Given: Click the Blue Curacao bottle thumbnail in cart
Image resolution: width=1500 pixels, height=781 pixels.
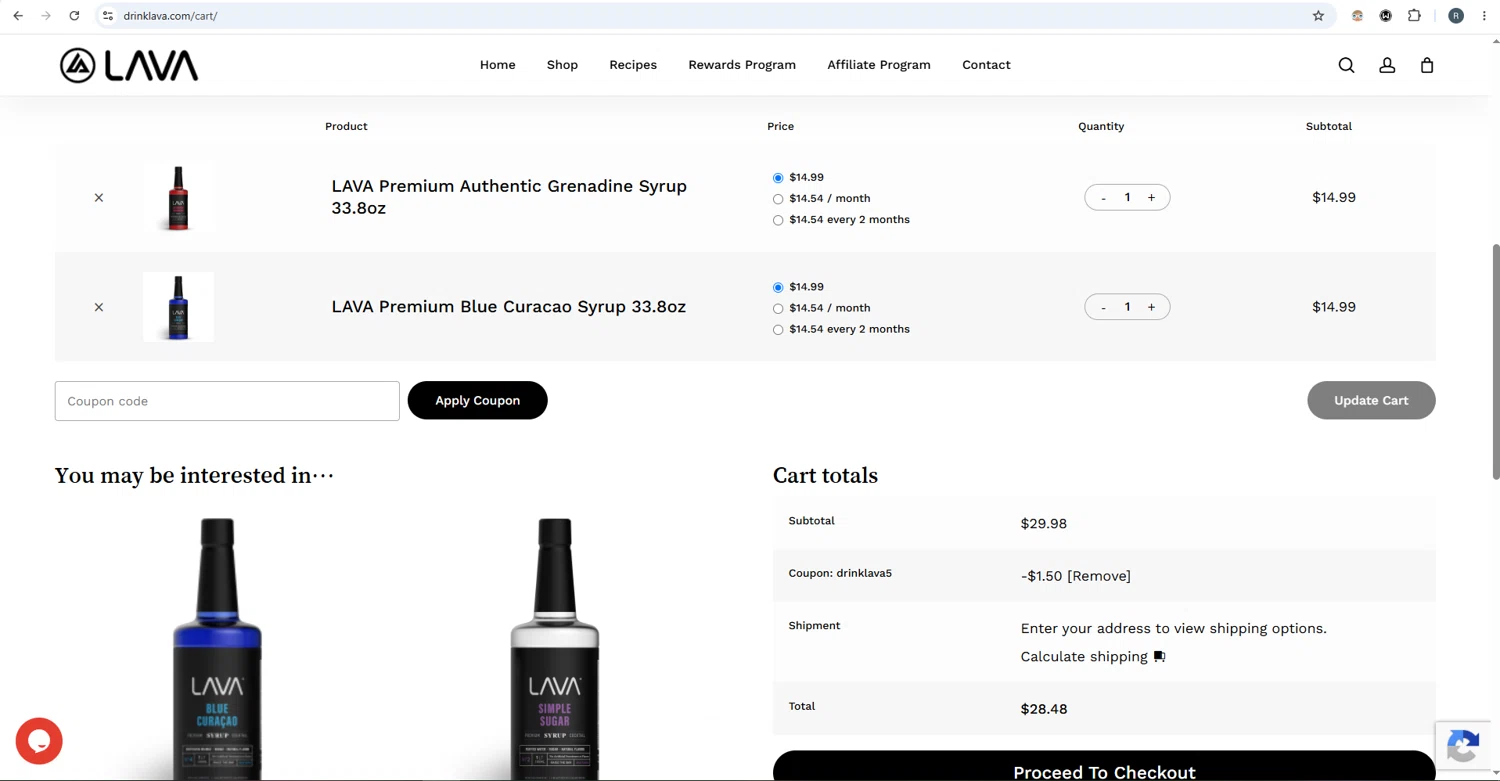Looking at the screenshot, I should (x=178, y=307).
